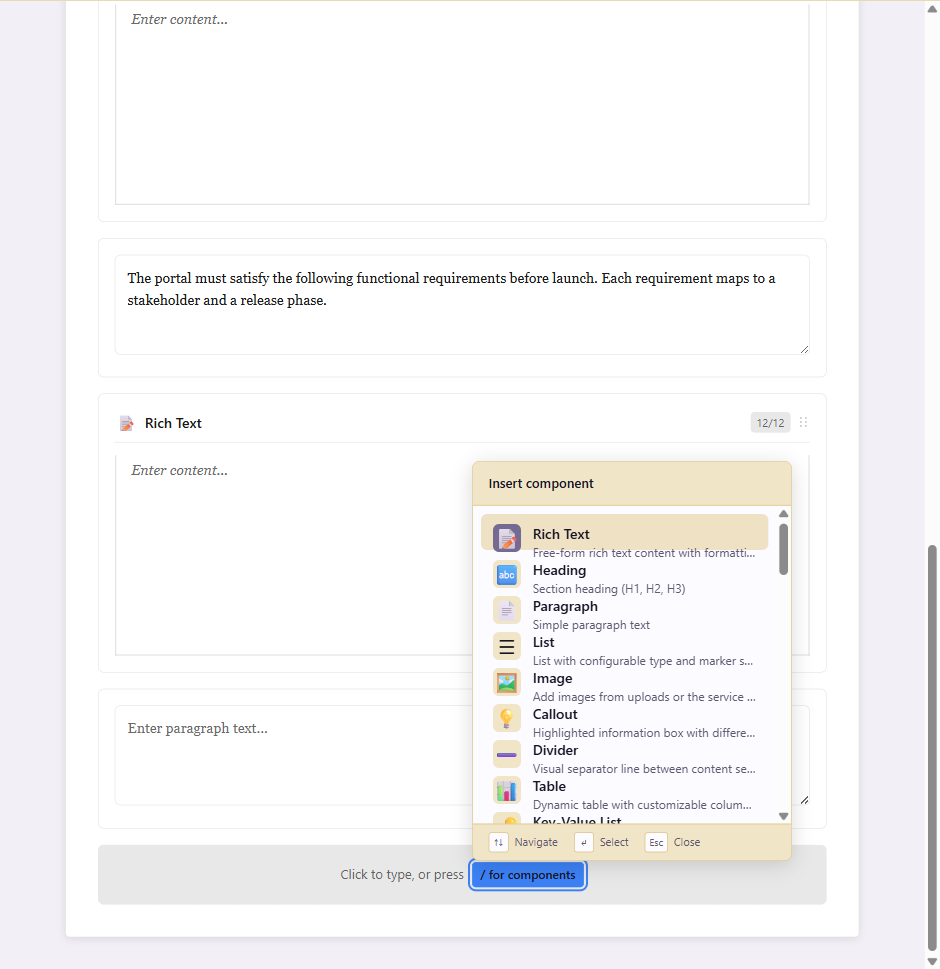940x969 pixels.
Task: Click into the functional requirements paragraph text
Action: click(462, 305)
